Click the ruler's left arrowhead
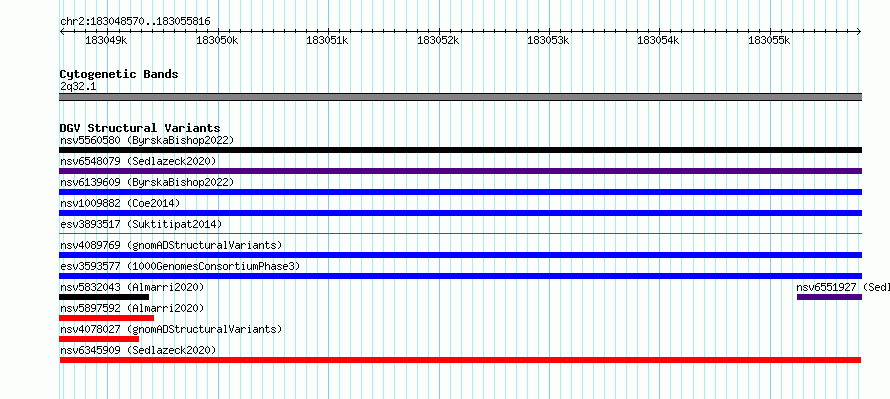890x399 pixels. [62, 32]
